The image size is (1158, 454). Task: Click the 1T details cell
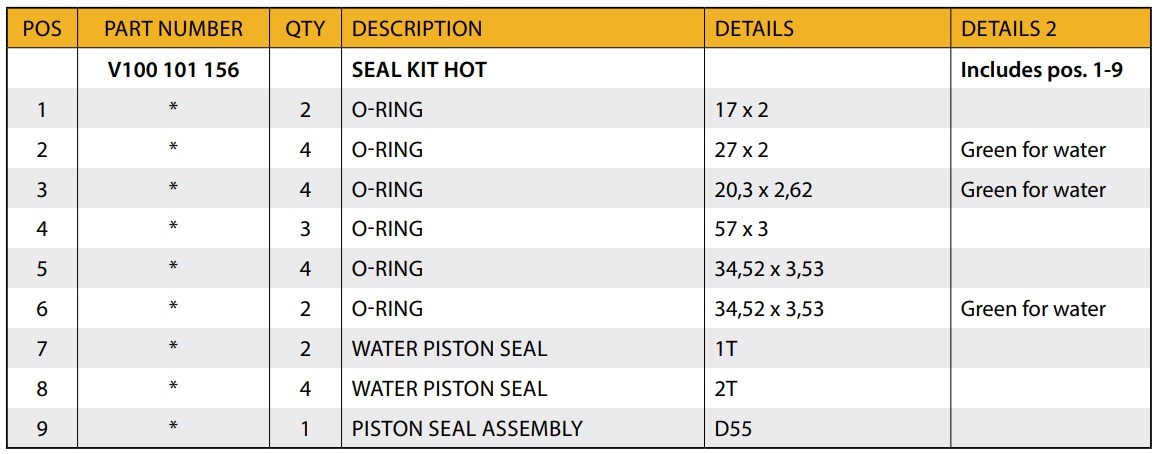point(726,349)
